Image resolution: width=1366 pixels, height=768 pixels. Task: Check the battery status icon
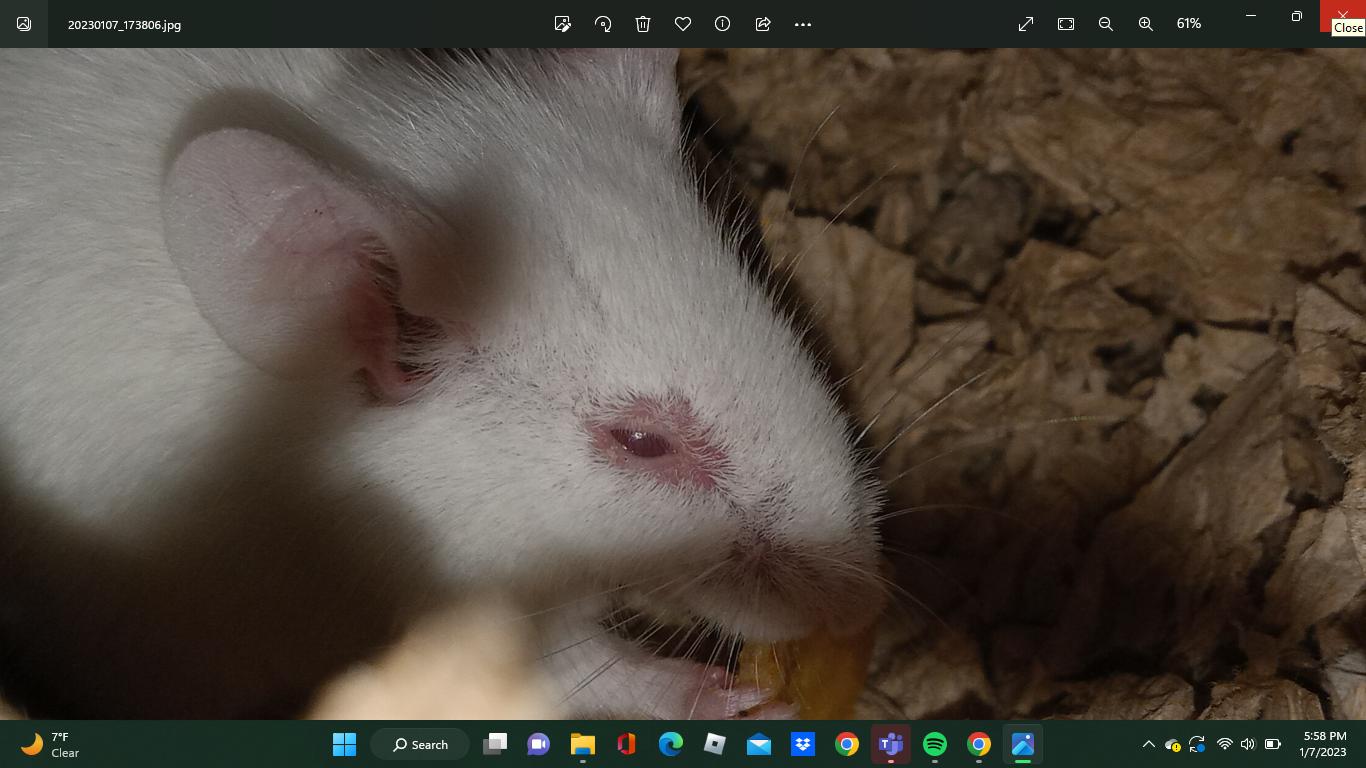[x=1273, y=744]
